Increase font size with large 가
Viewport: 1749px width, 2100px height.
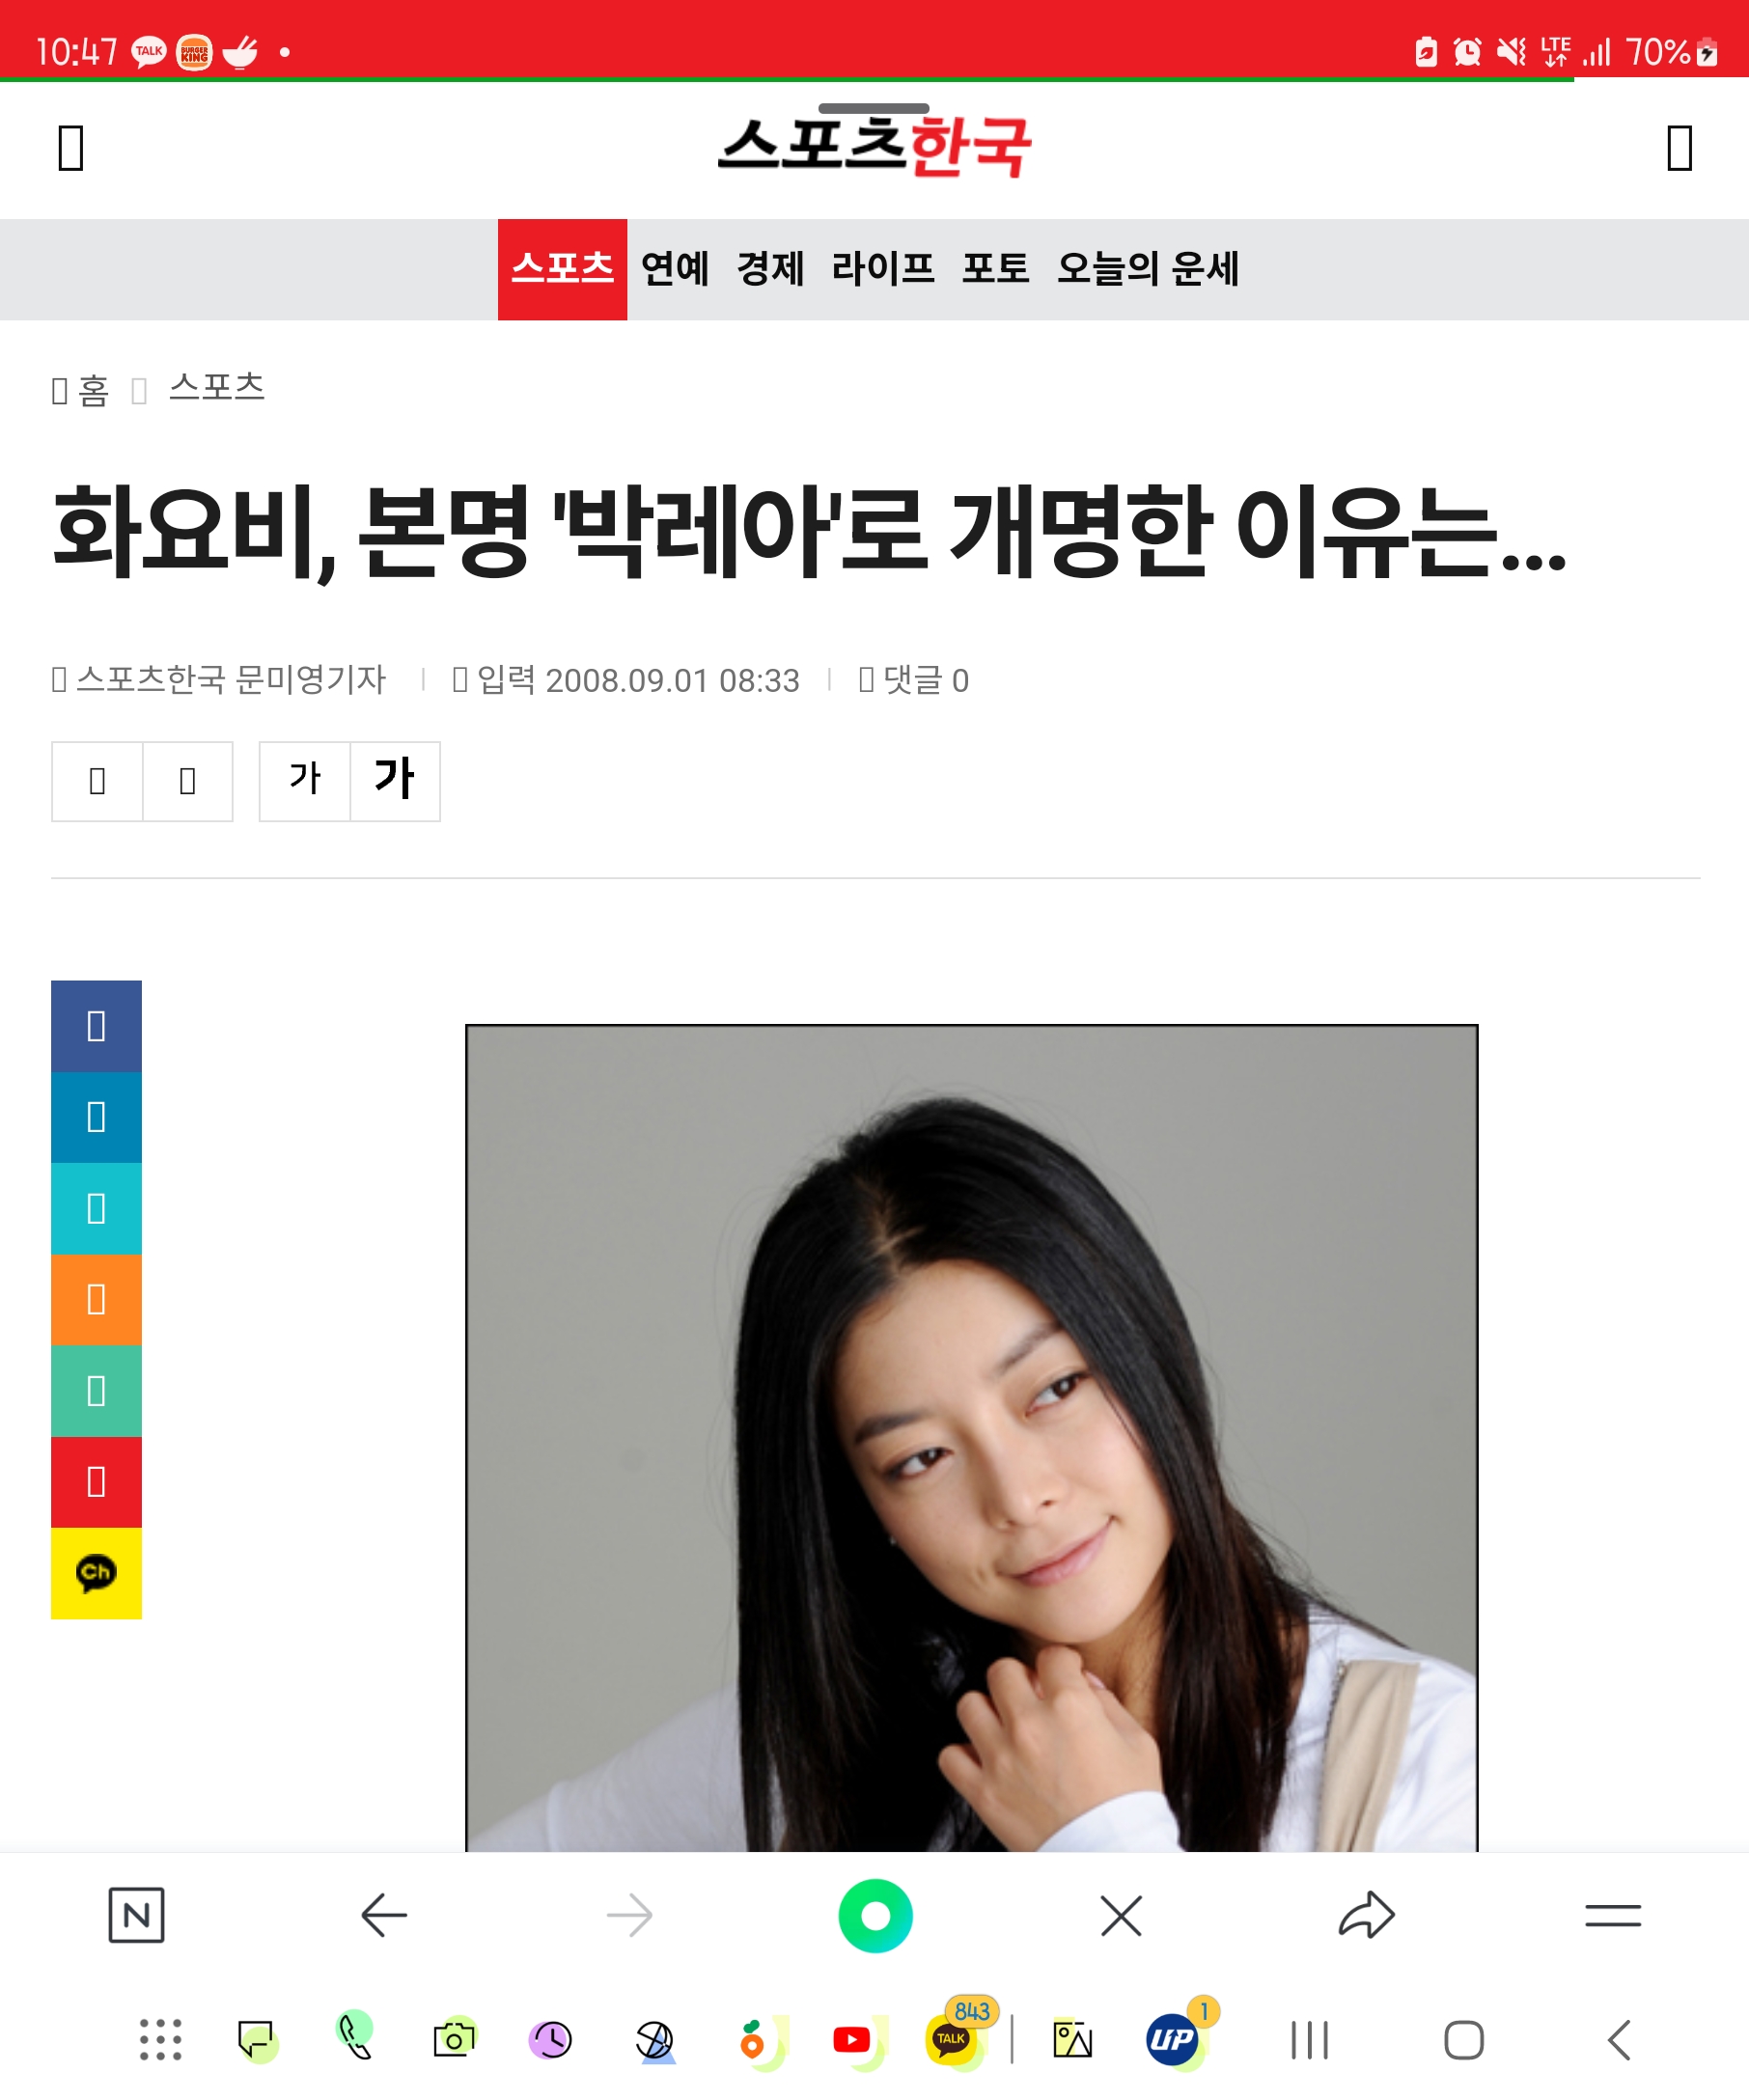[395, 781]
